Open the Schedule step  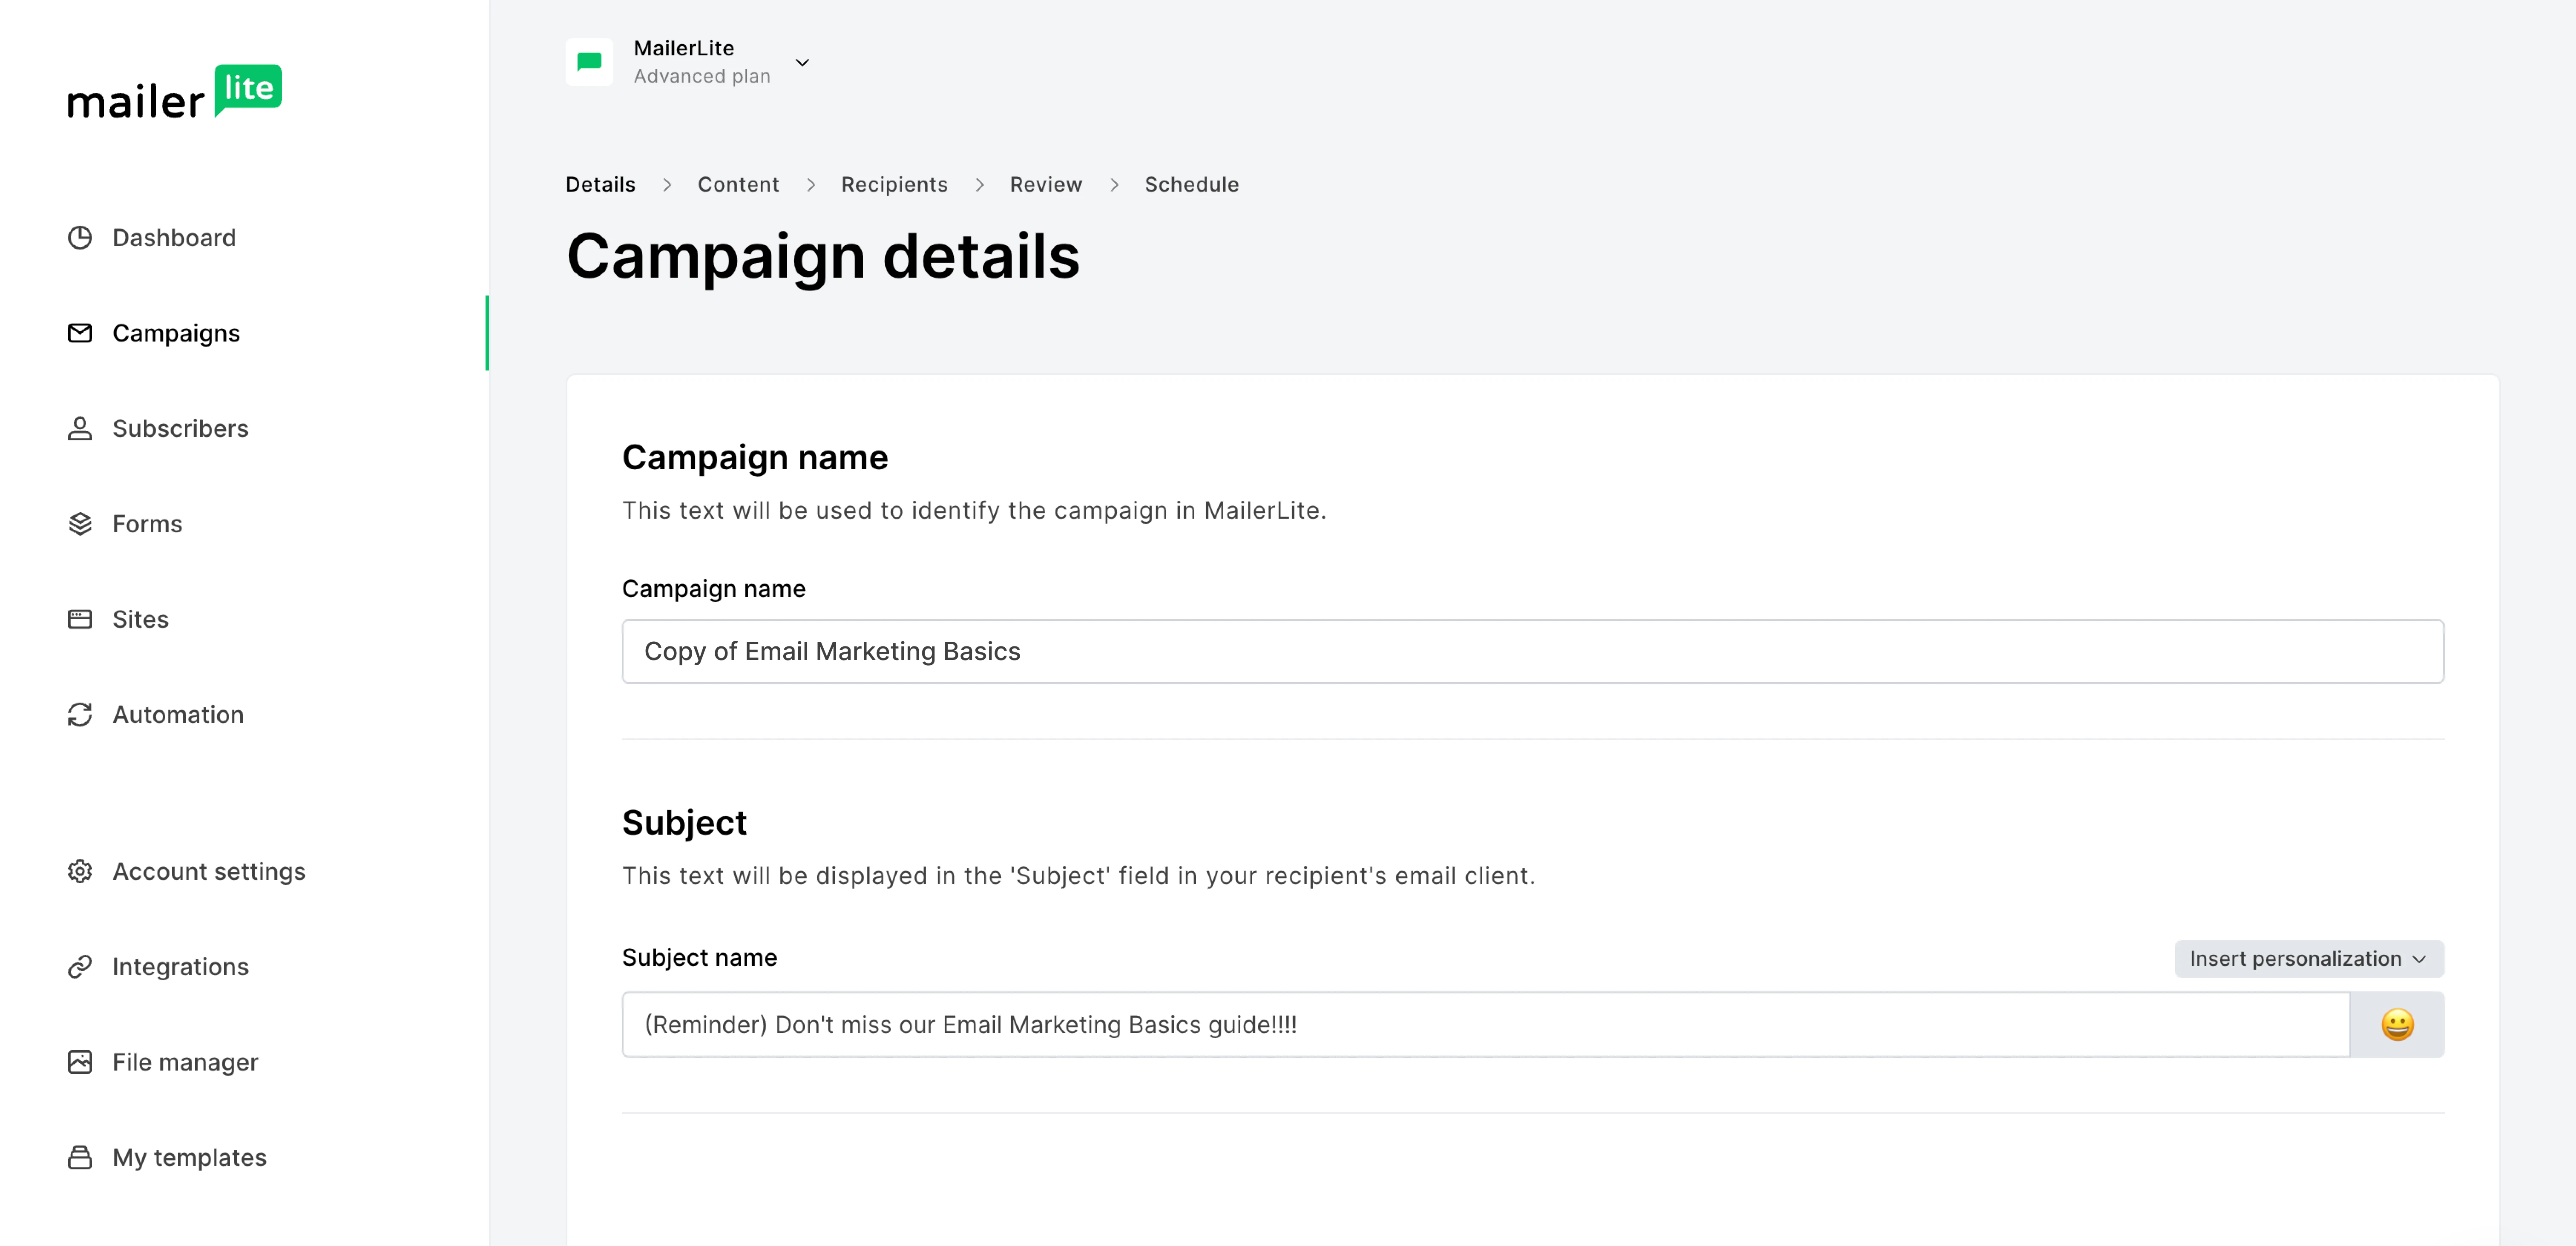1191,185
